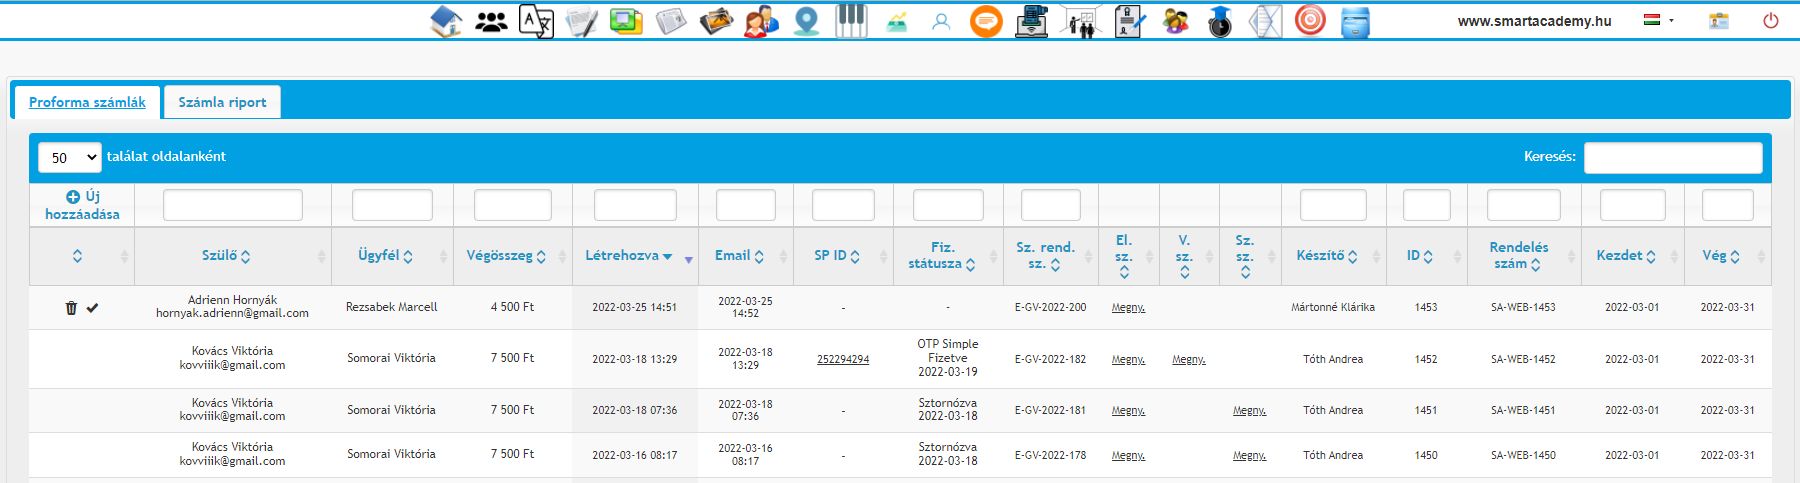The width and height of the screenshot is (1800, 483).
Task: Click the home house icon in toolbar
Action: pyautogui.click(x=446, y=21)
